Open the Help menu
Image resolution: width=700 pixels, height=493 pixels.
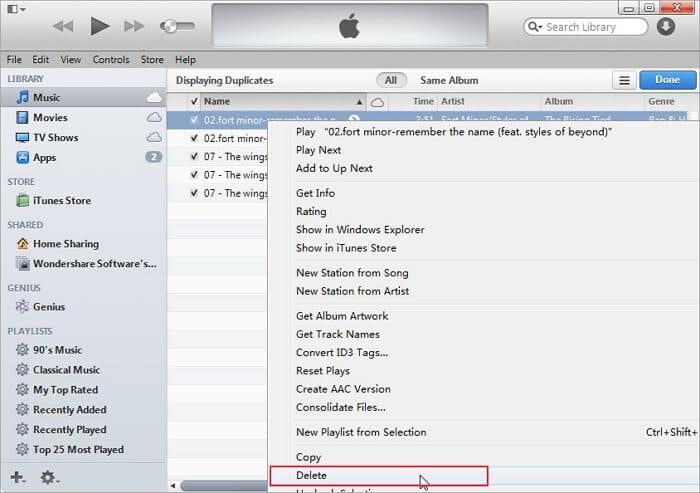point(185,59)
